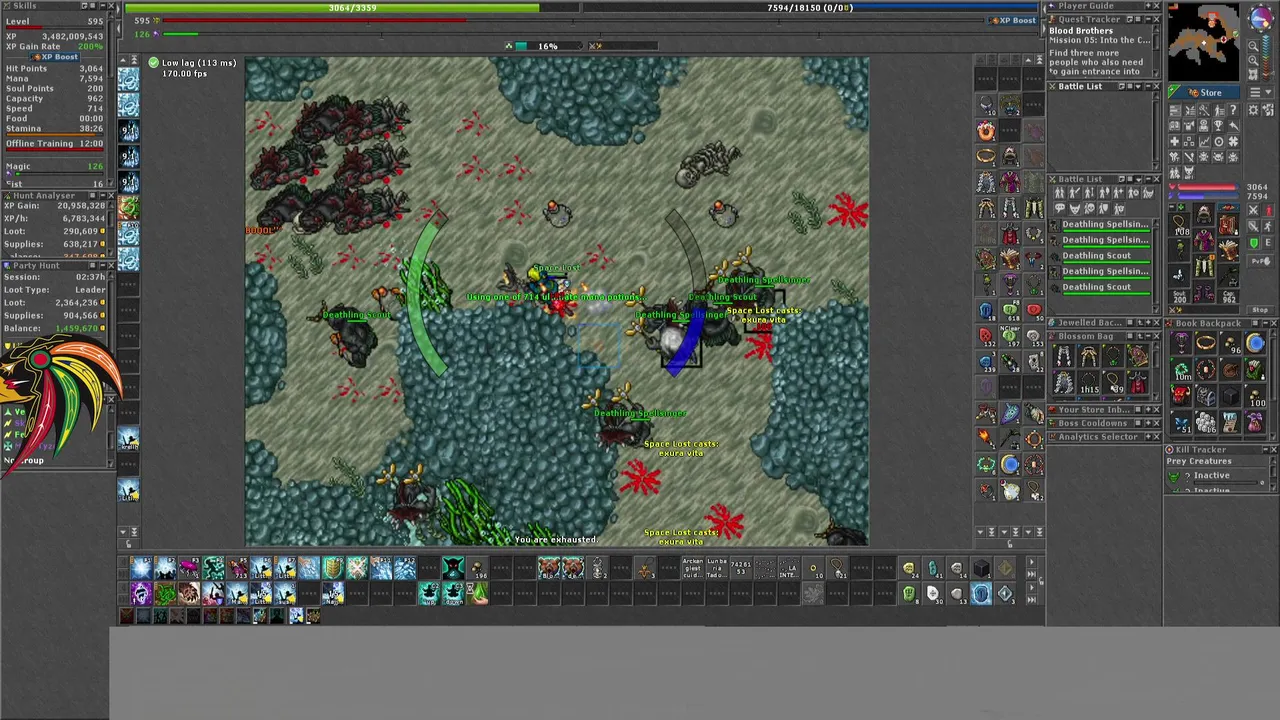Viewport: 1280px width, 720px height.
Task: Toggle the green shield secure mode button
Action: 1254,243
